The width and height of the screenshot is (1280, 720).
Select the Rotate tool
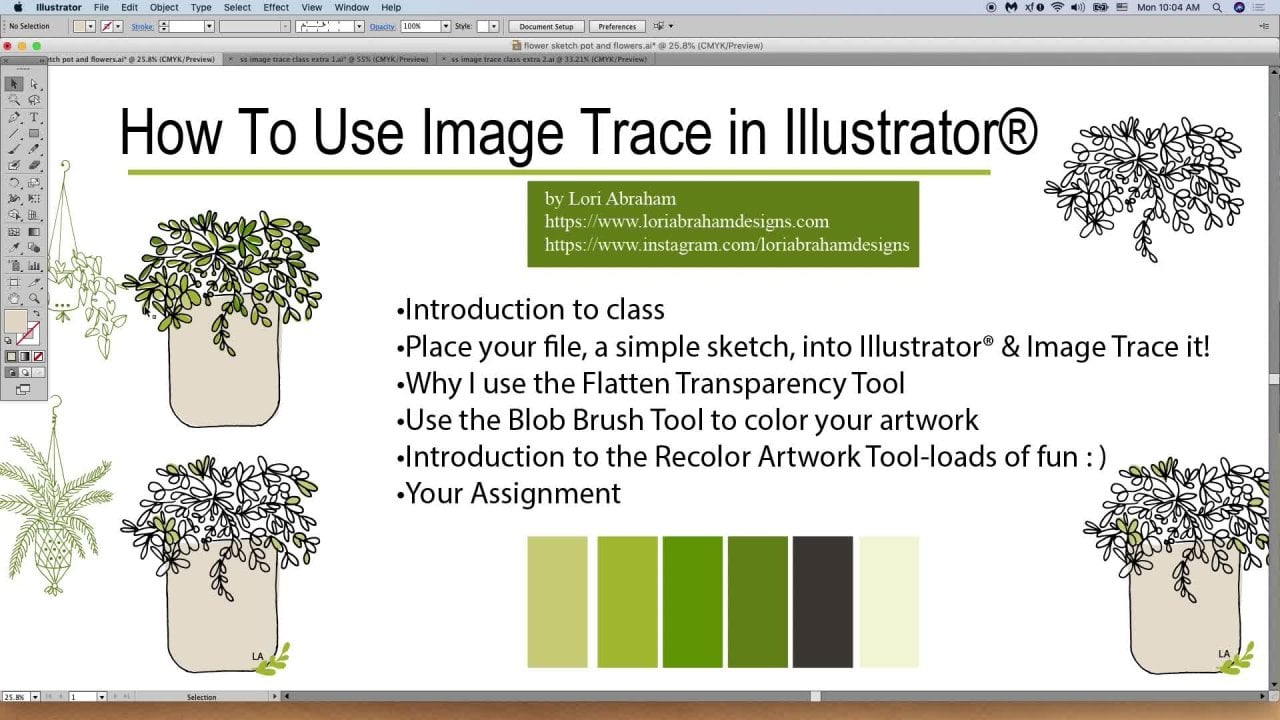click(x=15, y=182)
